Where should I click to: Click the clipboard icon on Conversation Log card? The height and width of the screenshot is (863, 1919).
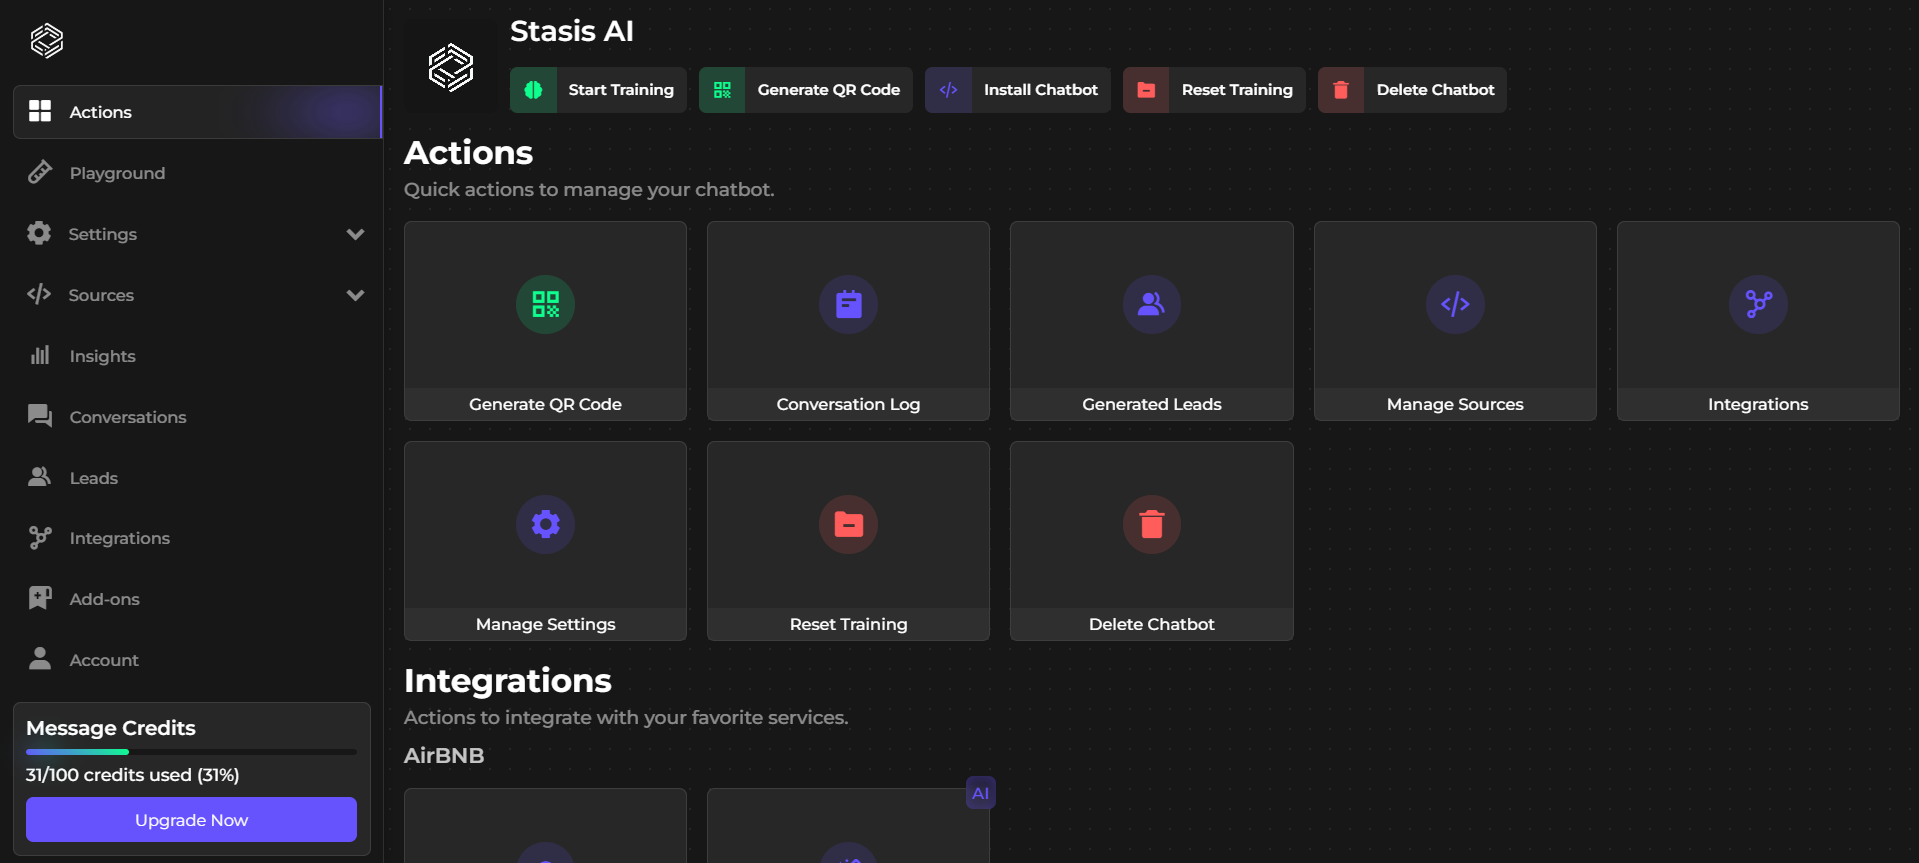tap(849, 304)
